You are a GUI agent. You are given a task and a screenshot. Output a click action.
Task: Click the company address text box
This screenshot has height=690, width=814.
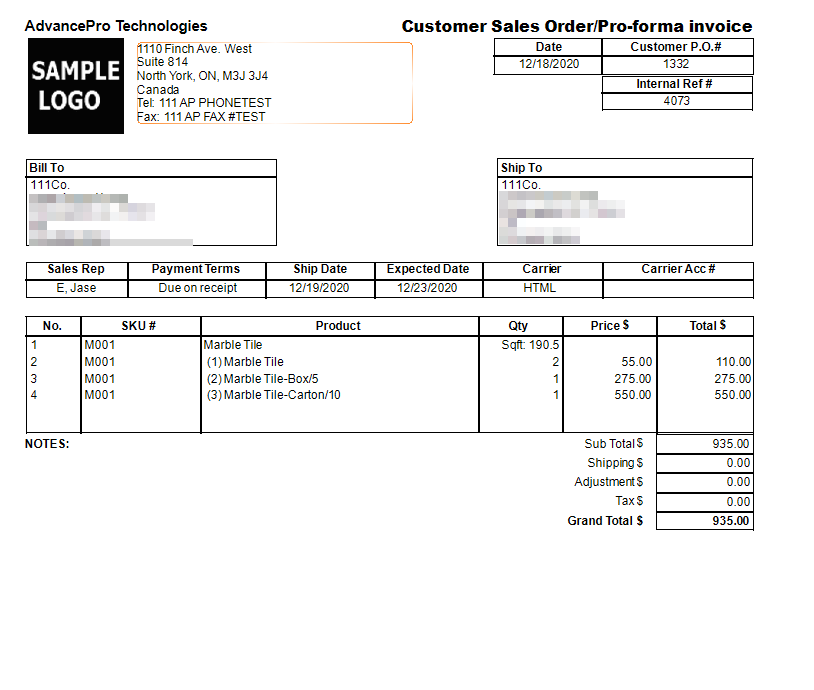point(274,83)
